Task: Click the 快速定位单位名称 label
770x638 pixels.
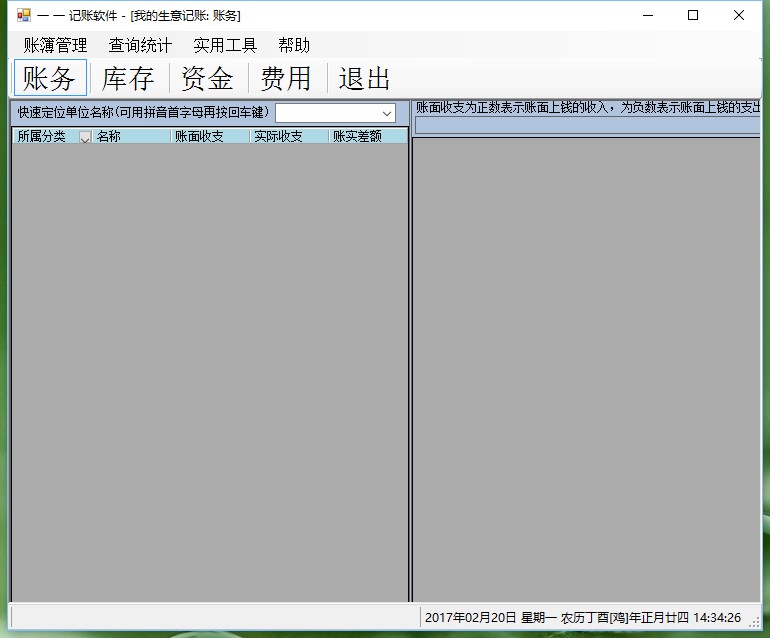Action: (x=143, y=112)
